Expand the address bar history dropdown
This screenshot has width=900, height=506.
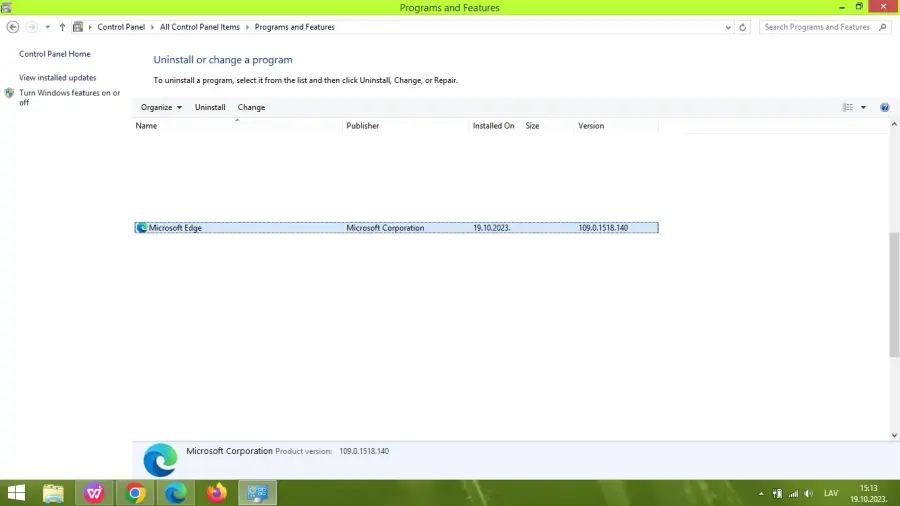728,27
